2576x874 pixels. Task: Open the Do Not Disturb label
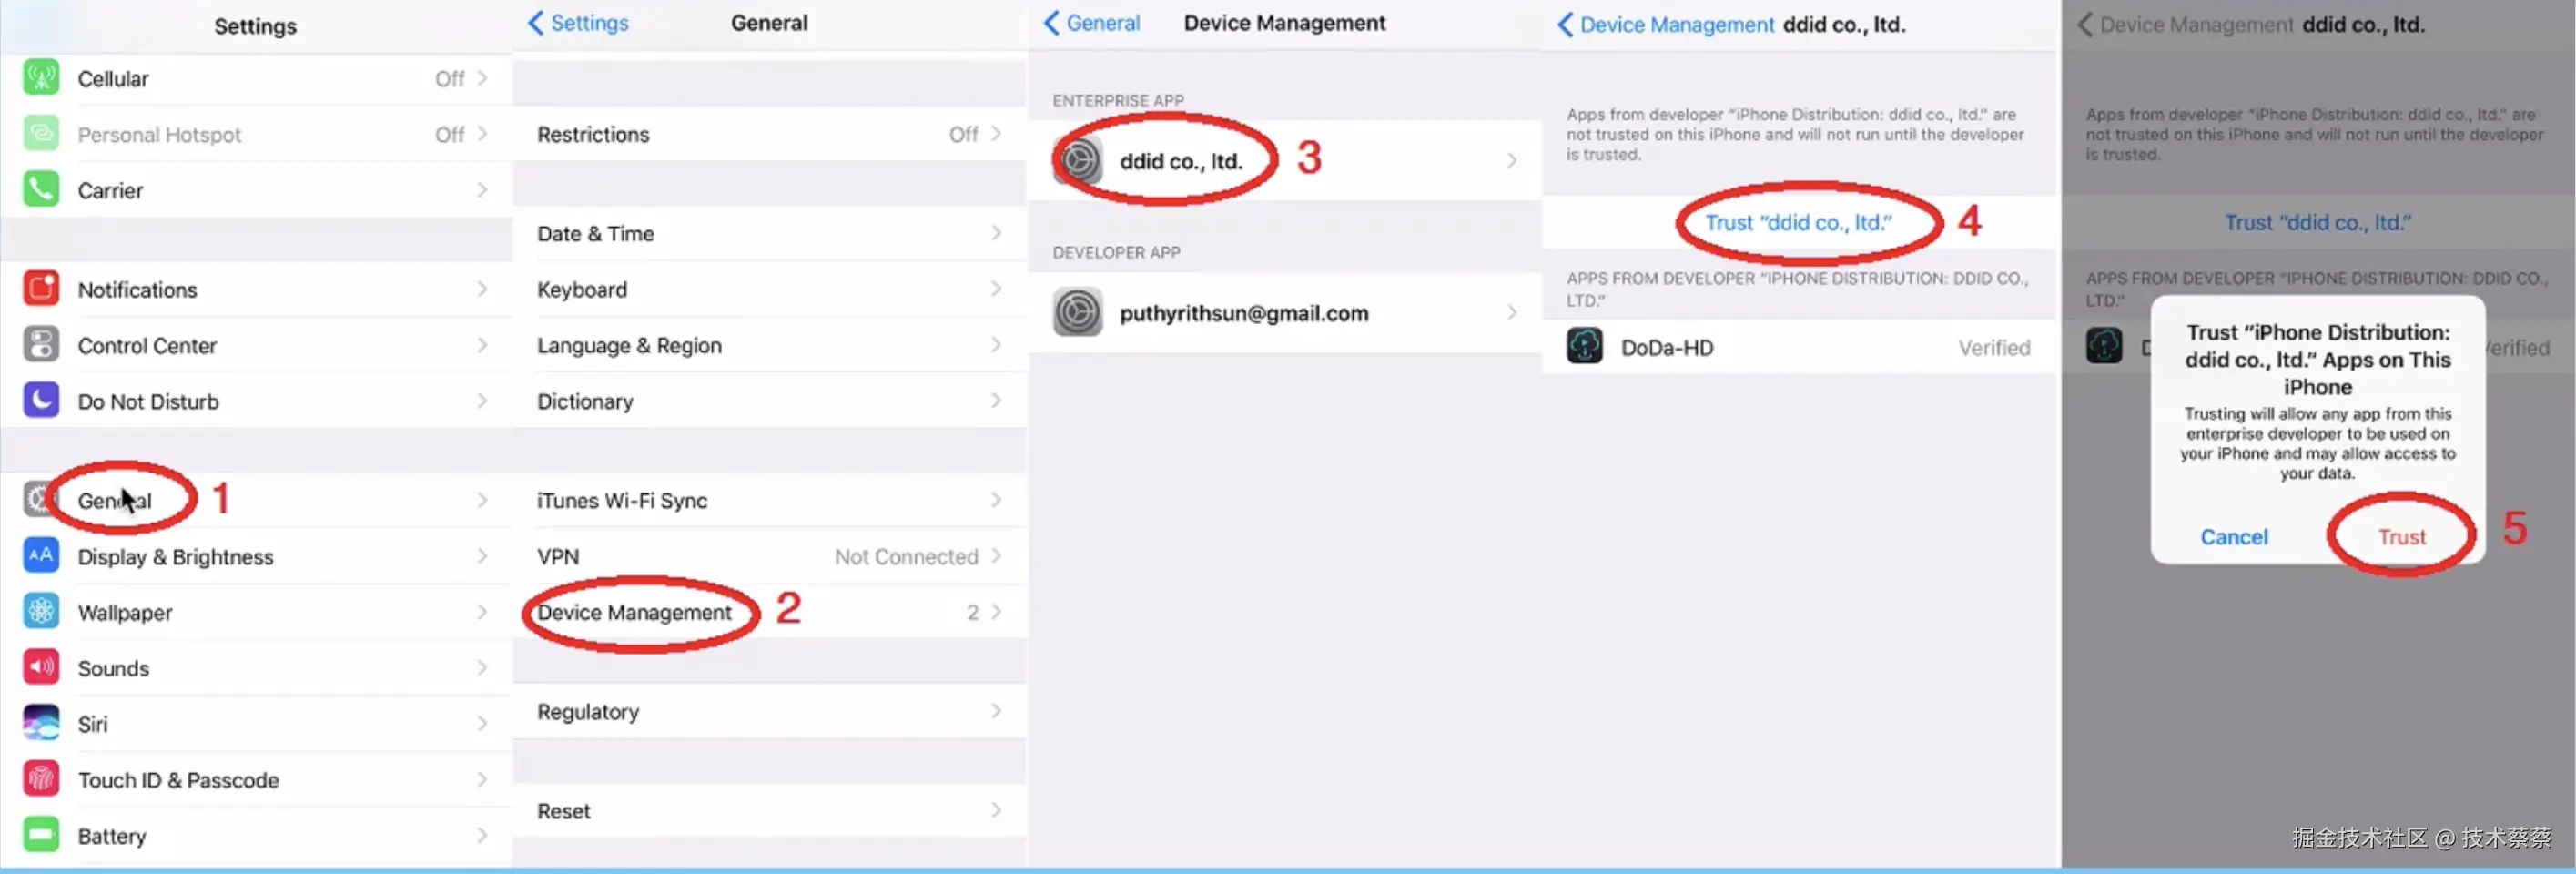click(148, 401)
